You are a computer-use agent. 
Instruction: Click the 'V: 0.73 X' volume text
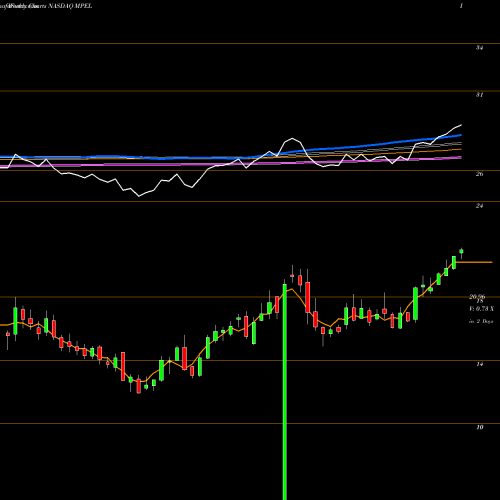pos(481,309)
